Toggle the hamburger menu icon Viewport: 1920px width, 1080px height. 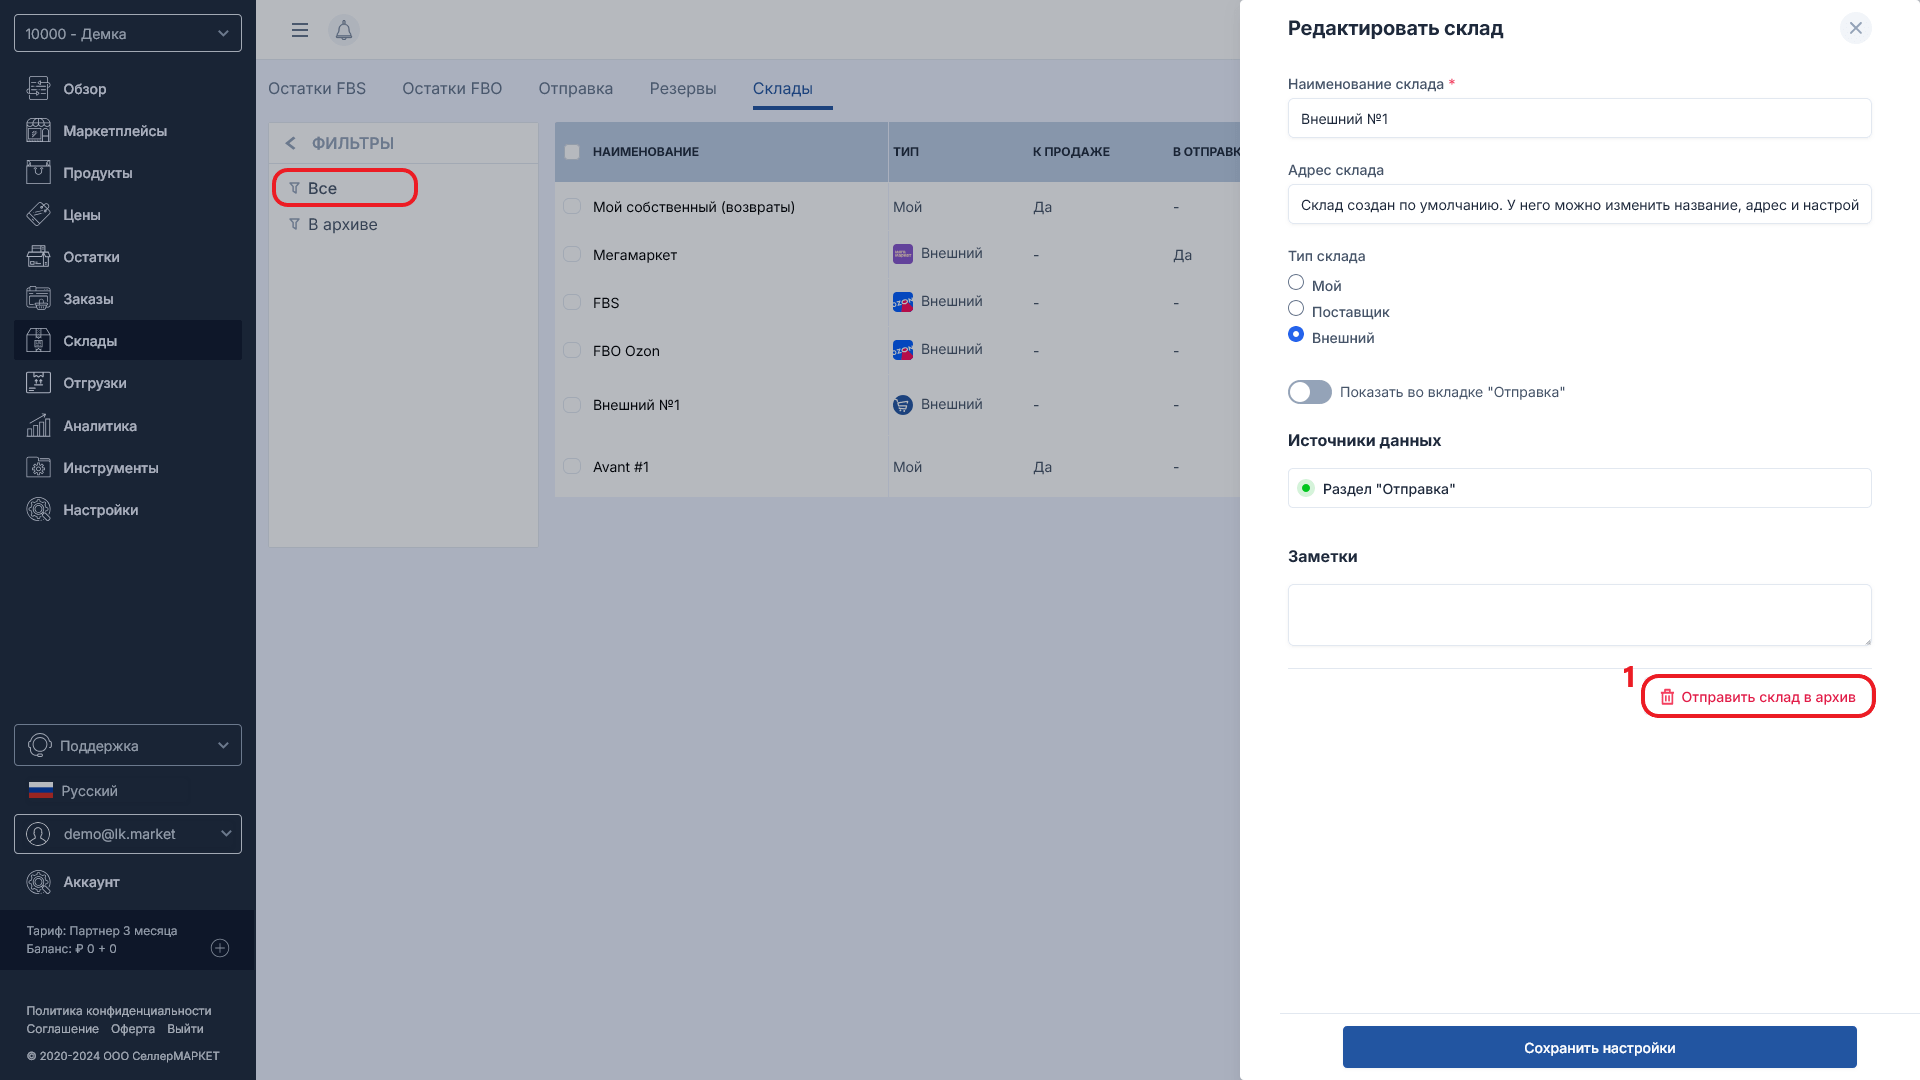tap(300, 30)
